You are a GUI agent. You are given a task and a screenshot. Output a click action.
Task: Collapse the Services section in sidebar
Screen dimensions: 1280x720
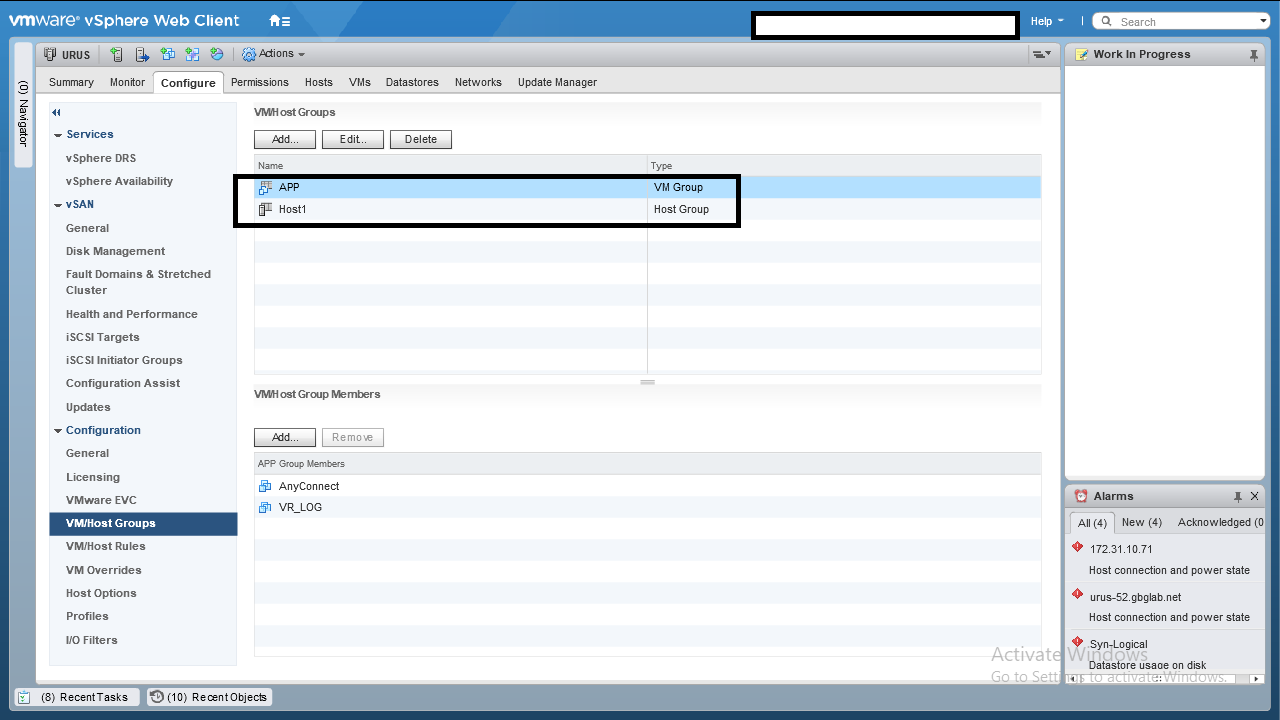tap(58, 135)
